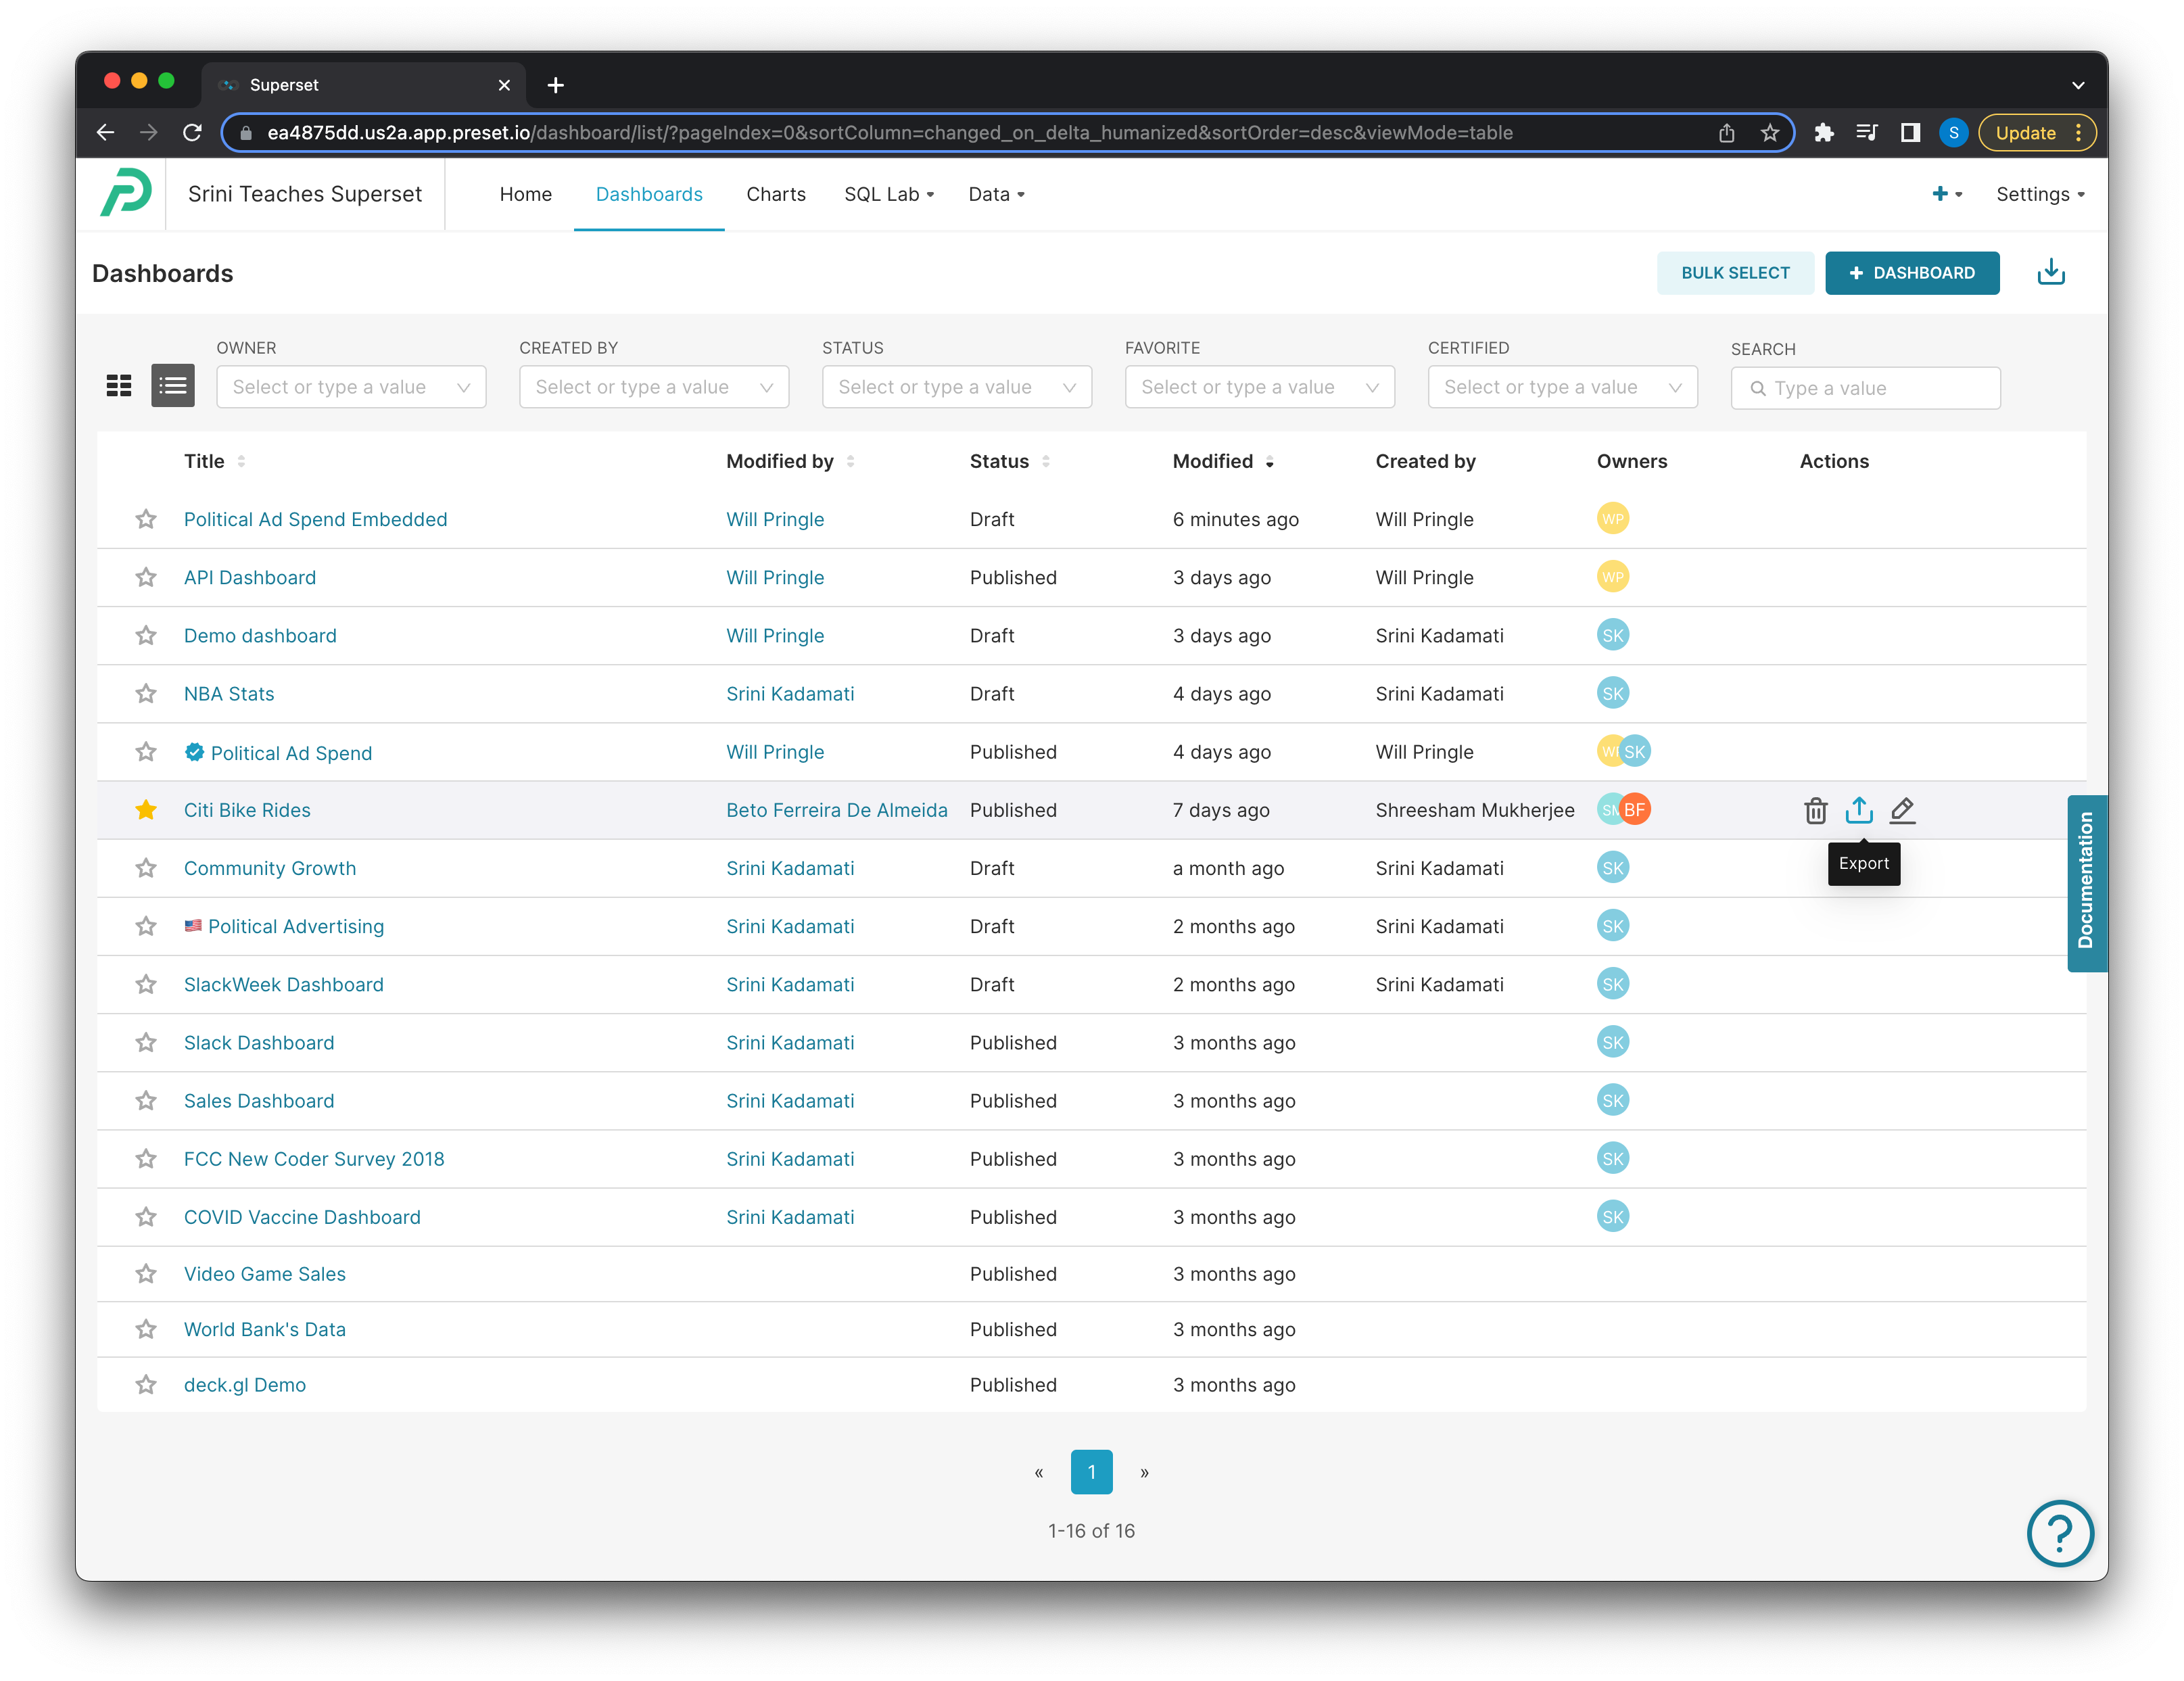Click the Preset logo

(126, 193)
